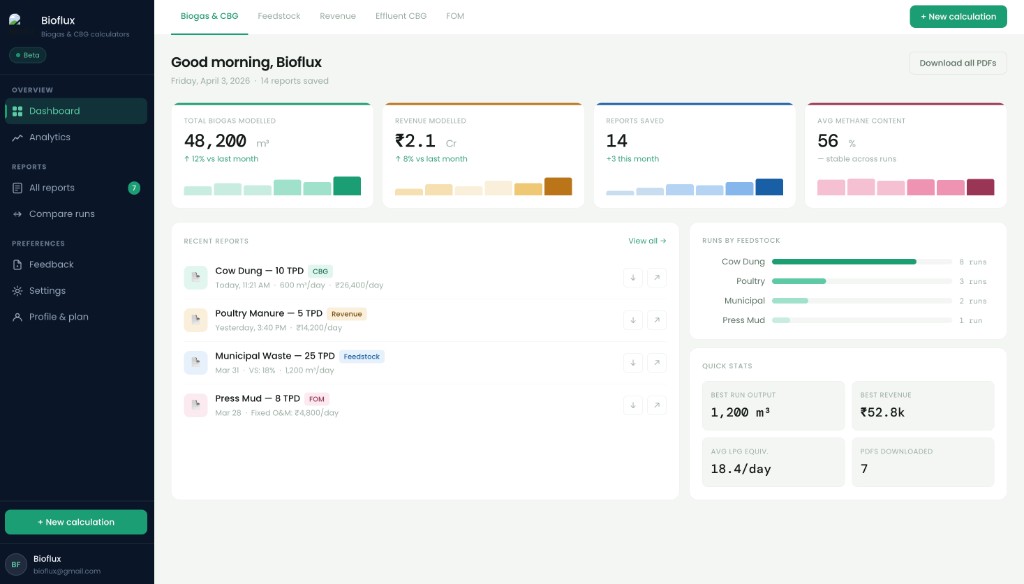Click the green New calculation button
This screenshot has width=1024, height=584.
pos(957,16)
